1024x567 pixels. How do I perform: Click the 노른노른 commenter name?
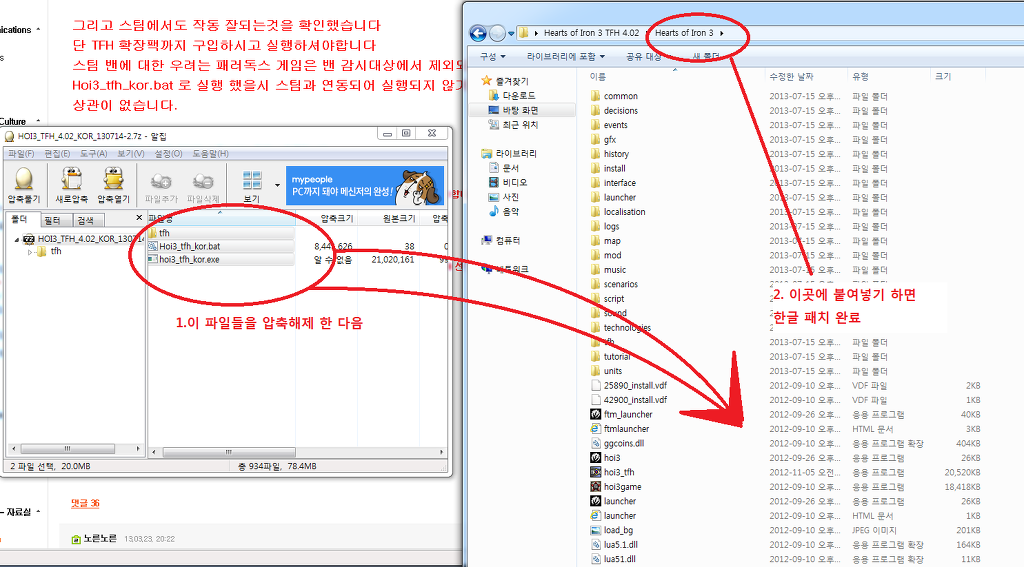(x=100, y=538)
